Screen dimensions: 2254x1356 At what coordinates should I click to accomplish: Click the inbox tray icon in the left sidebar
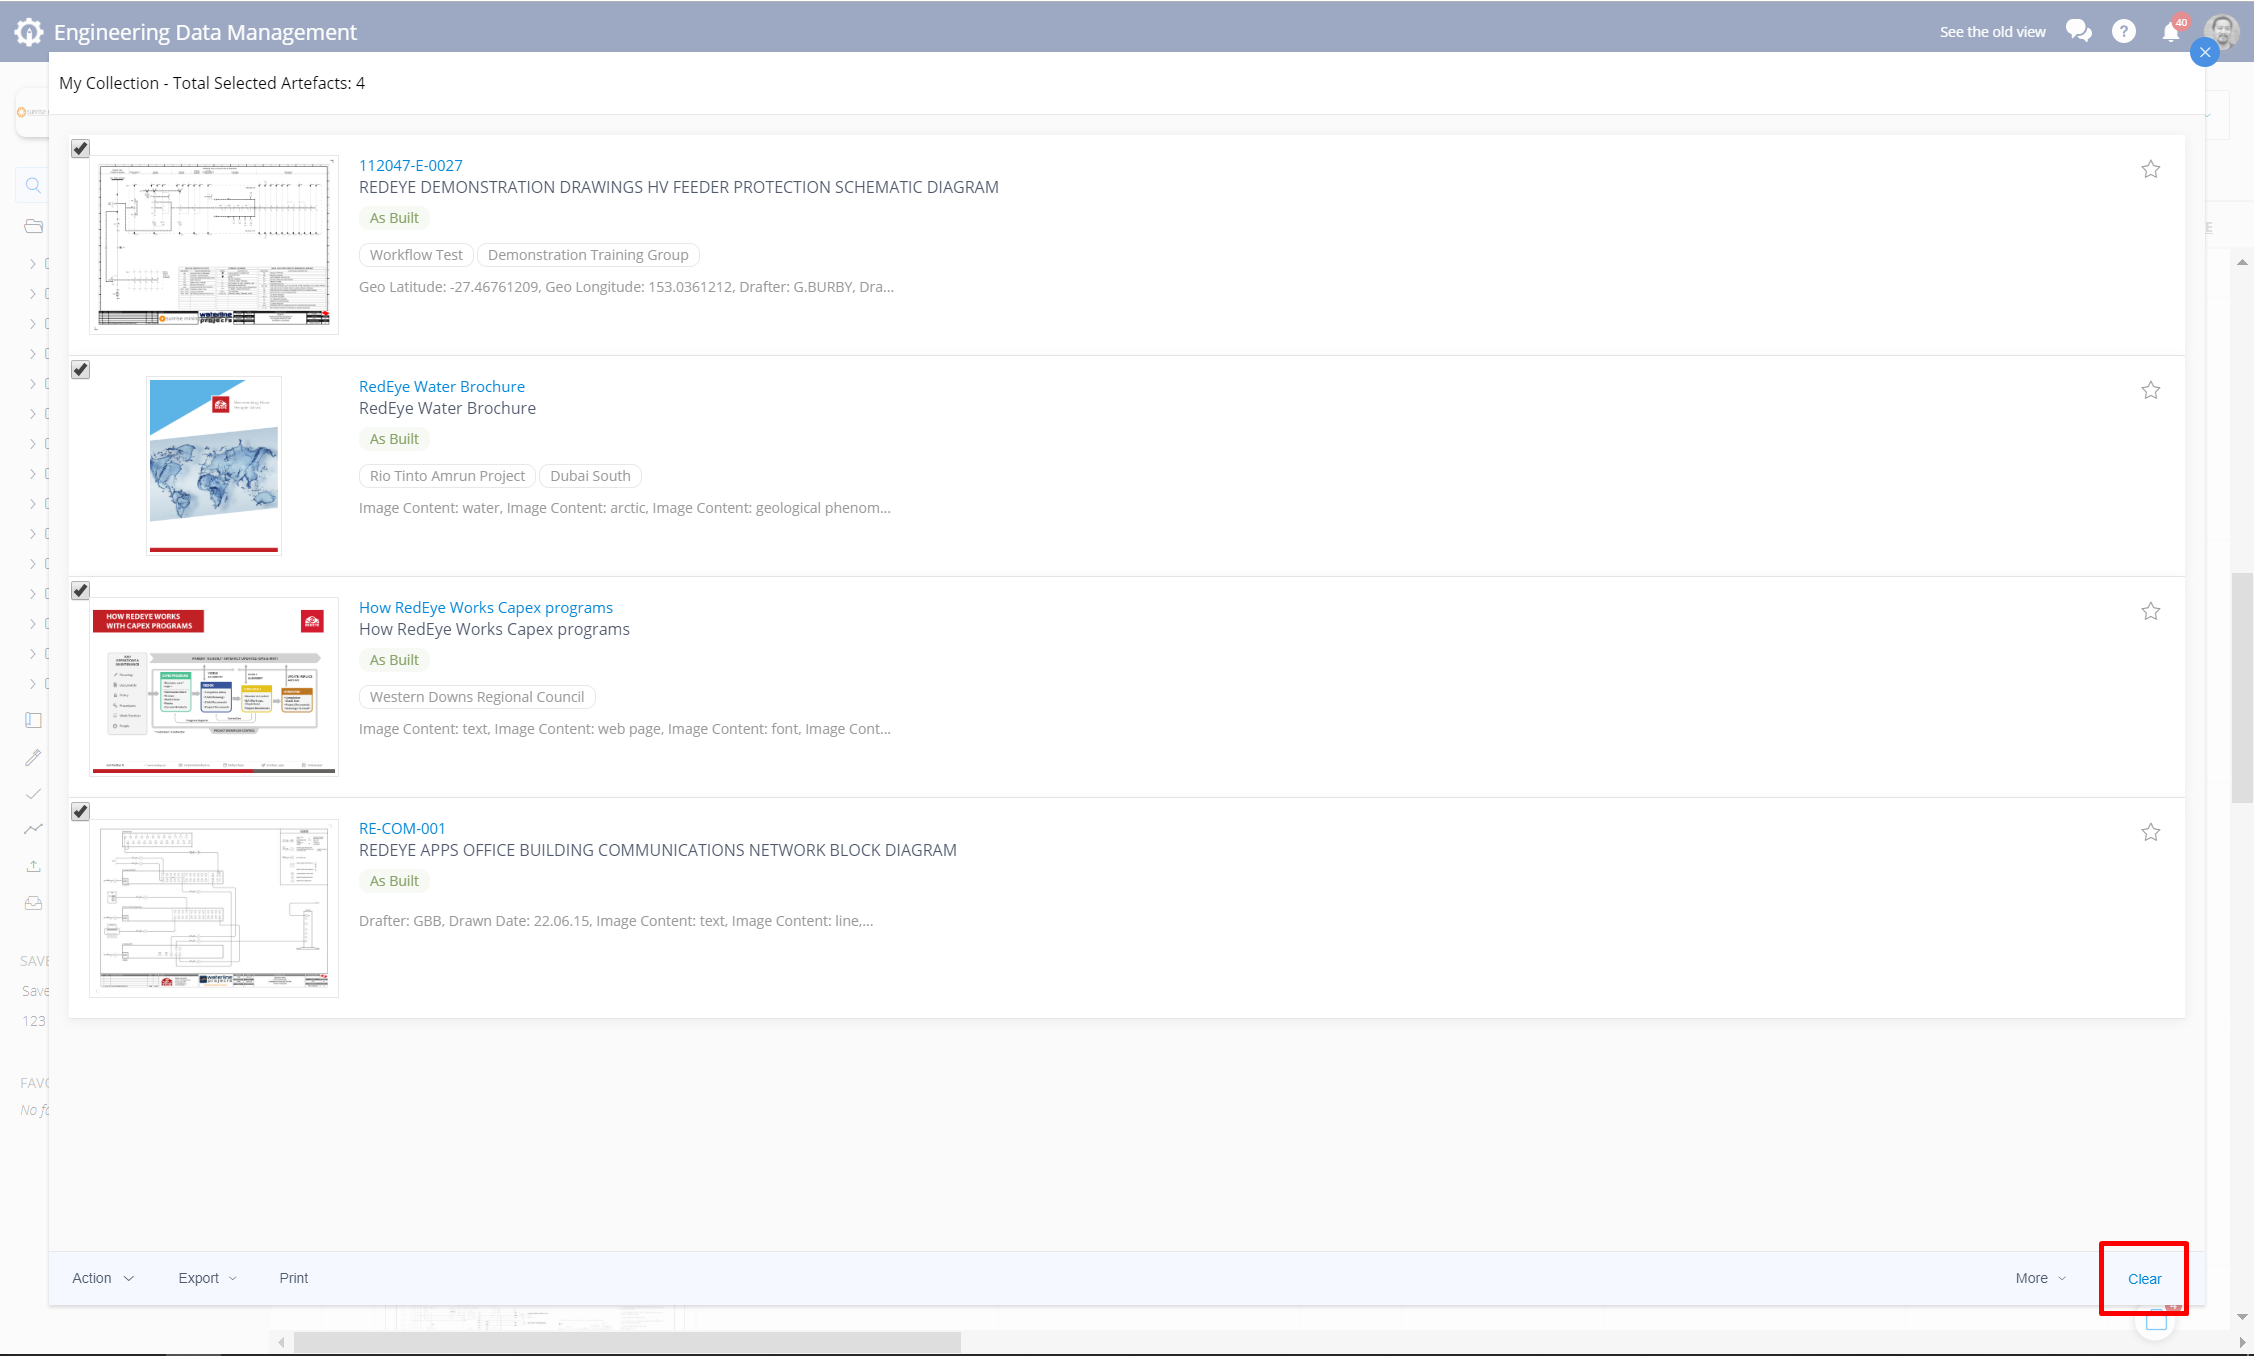click(x=33, y=903)
